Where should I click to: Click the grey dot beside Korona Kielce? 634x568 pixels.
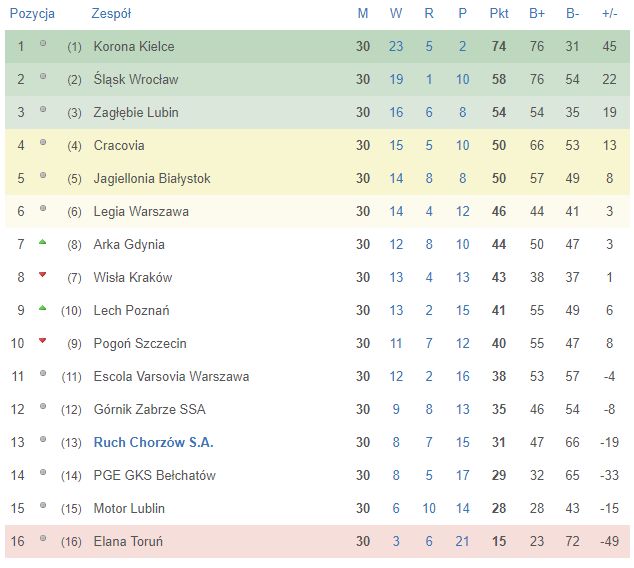[43, 43]
